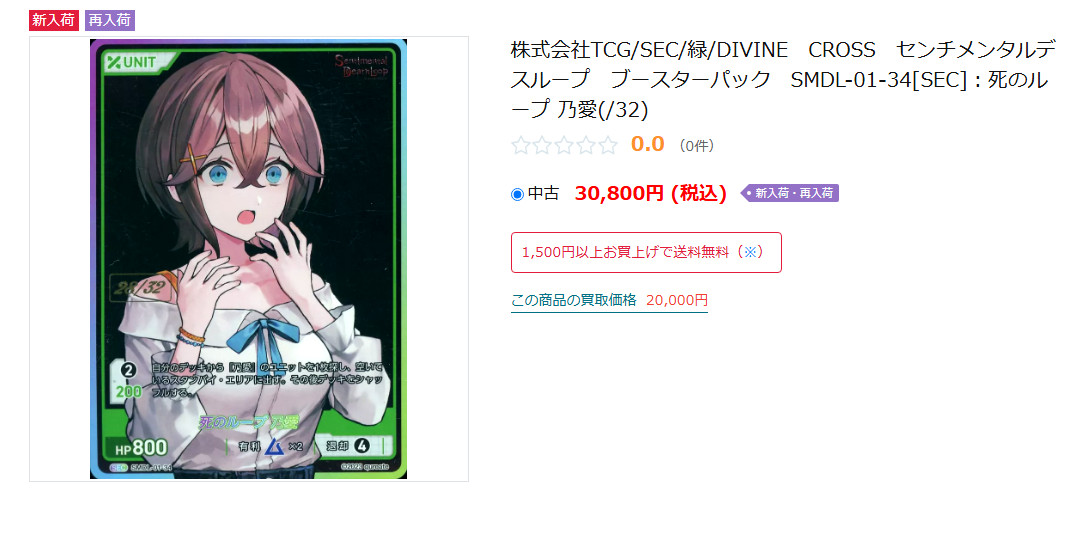Click the first rating star
Image resolution: width=1088 pixels, height=544 pixels.
(520, 145)
